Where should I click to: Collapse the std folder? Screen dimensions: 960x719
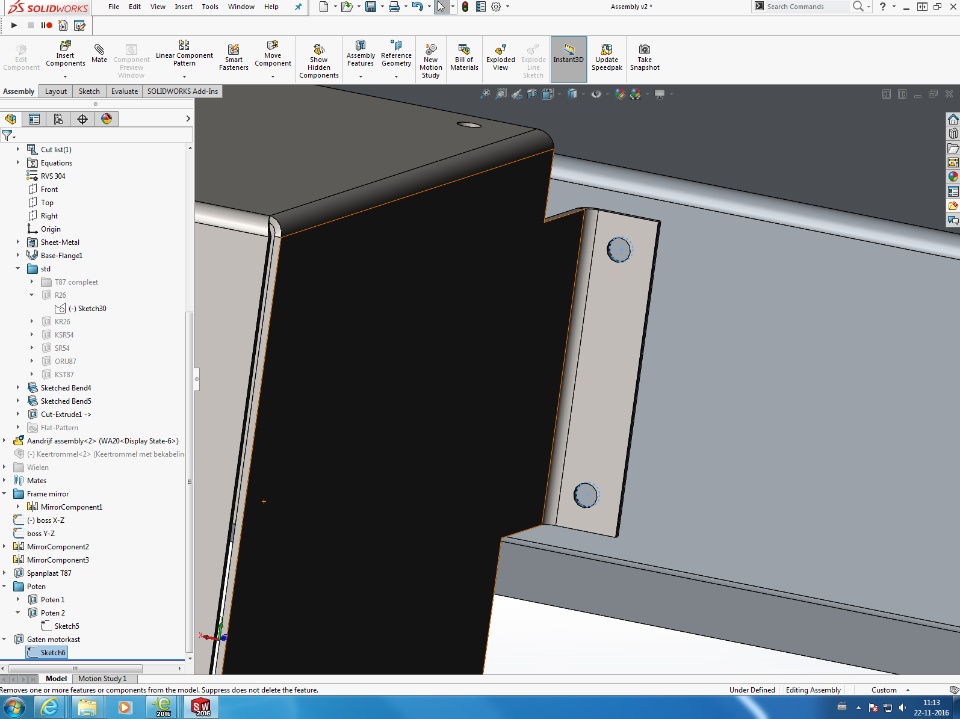(18, 269)
